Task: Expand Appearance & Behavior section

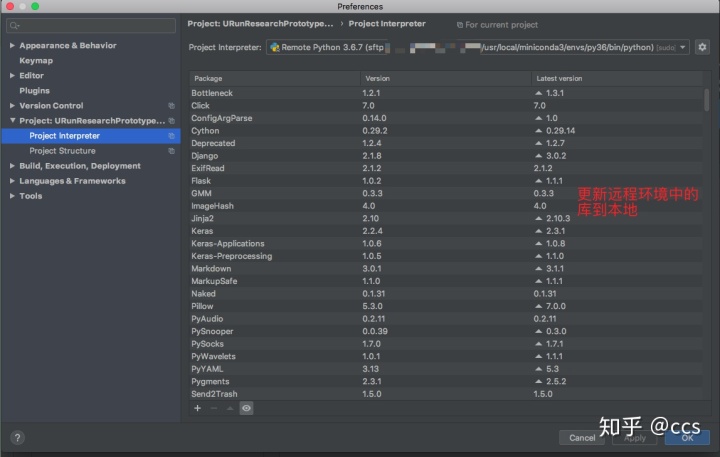Action: coord(12,45)
